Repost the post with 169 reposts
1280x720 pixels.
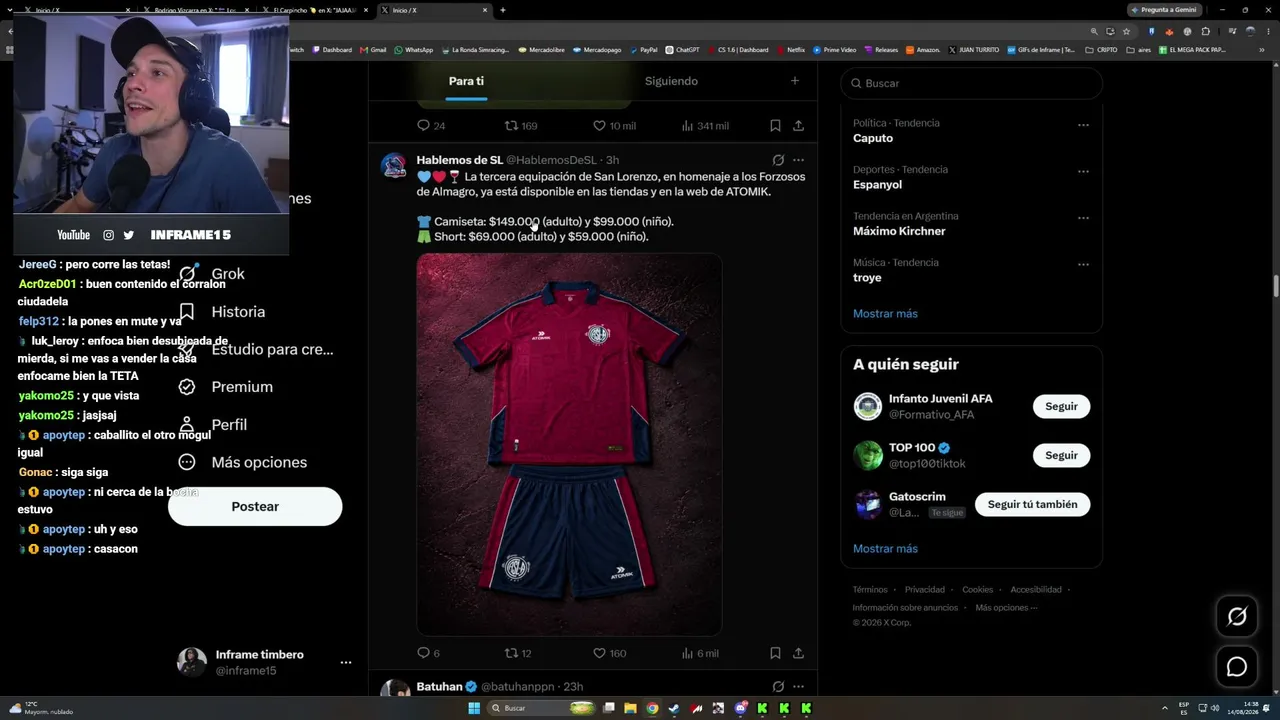click(x=521, y=126)
